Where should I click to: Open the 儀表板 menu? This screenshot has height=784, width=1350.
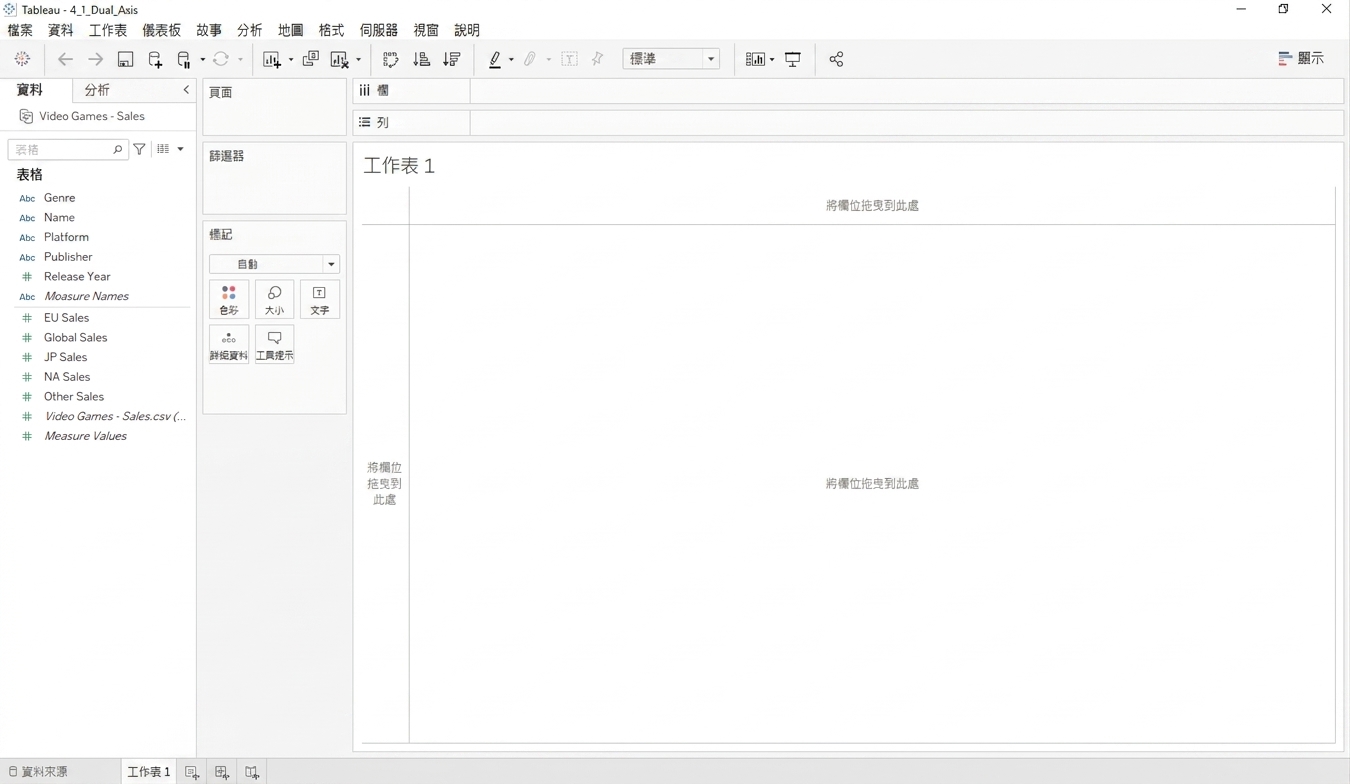(x=162, y=30)
